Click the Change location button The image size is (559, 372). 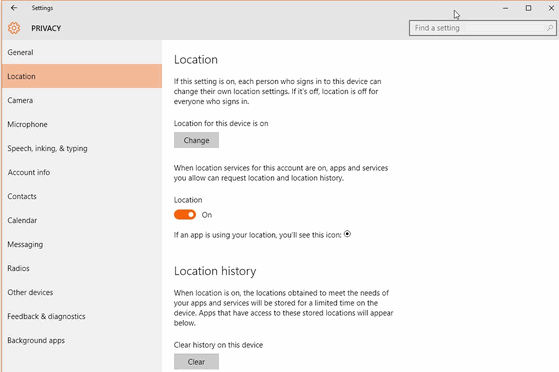(196, 140)
